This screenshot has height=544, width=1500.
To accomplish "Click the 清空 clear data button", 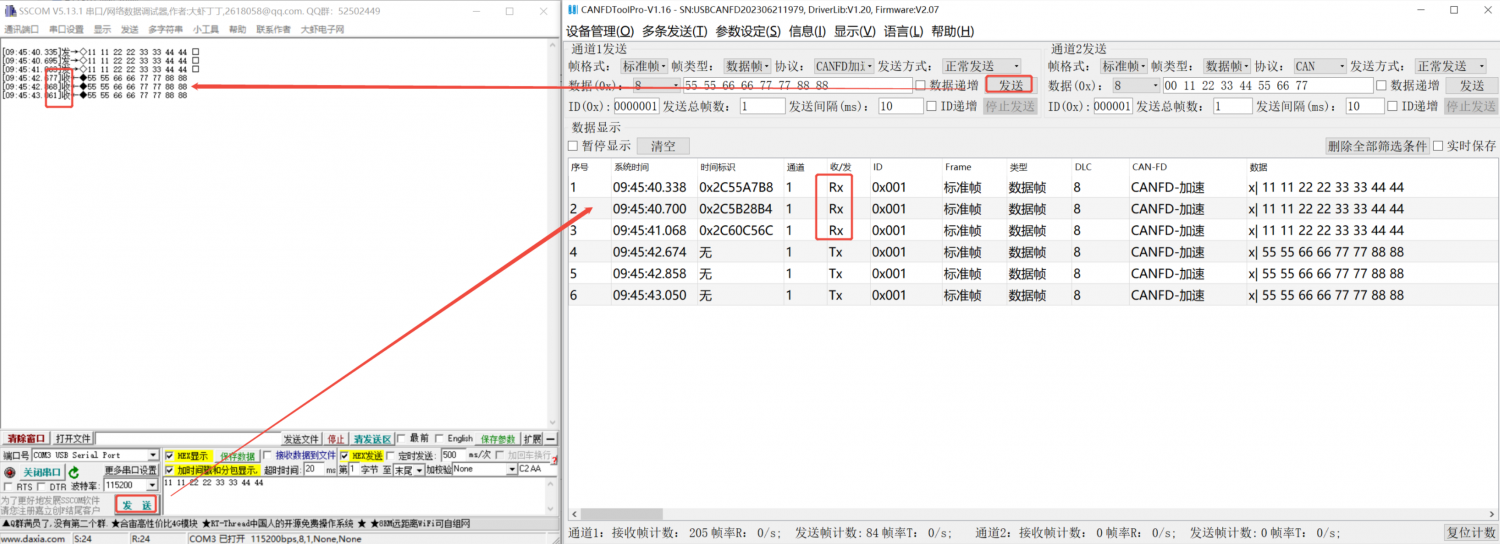I will point(663,146).
